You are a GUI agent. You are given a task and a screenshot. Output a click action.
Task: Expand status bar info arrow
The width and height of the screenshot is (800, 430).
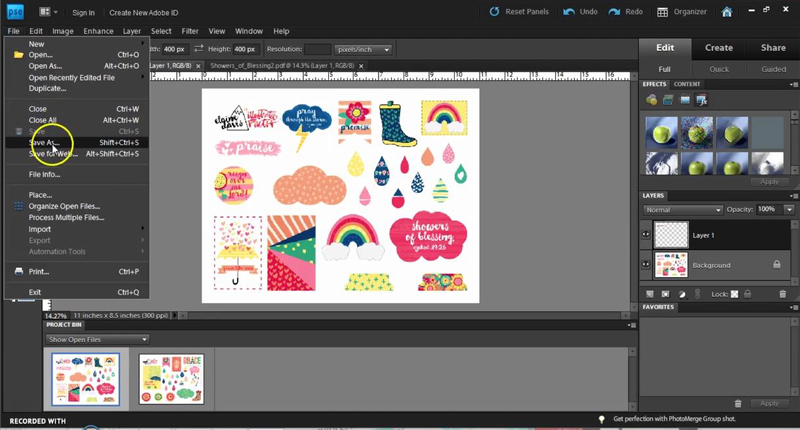pyautogui.click(x=174, y=315)
